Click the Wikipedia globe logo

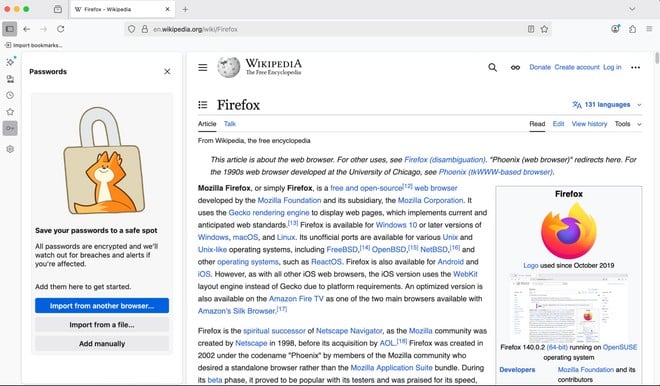pyautogui.click(x=229, y=67)
